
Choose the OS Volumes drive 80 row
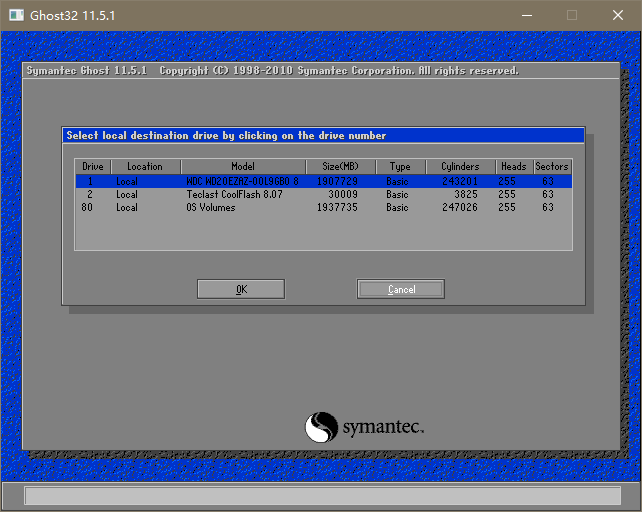pos(322,208)
